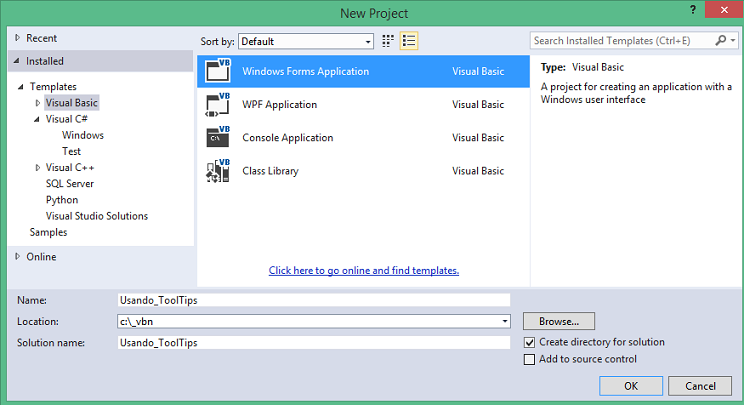The image size is (744, 405).
Task: Click the Visual C# tree label
Action: (x=66, y=119)
